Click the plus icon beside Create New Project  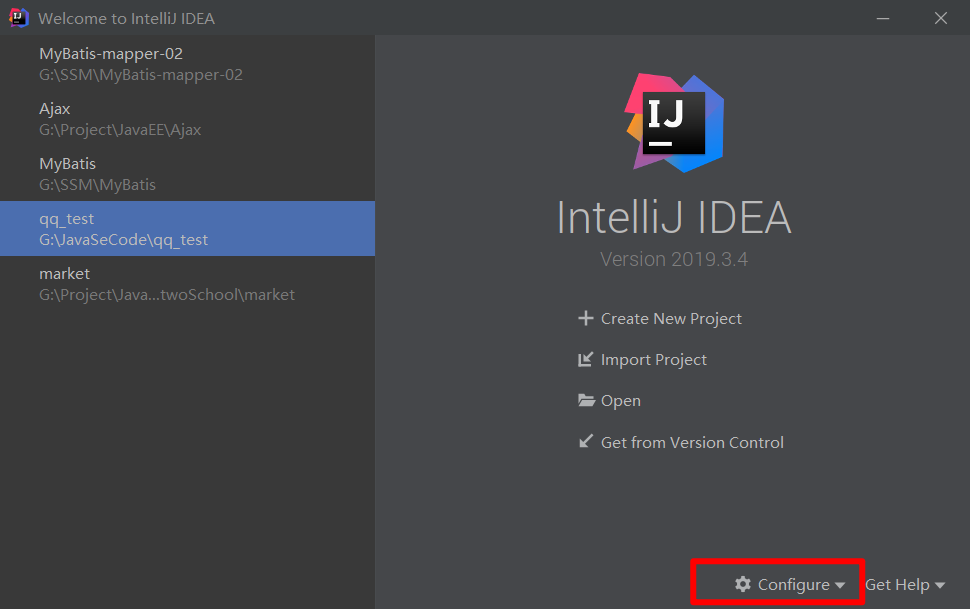(586, 319)
